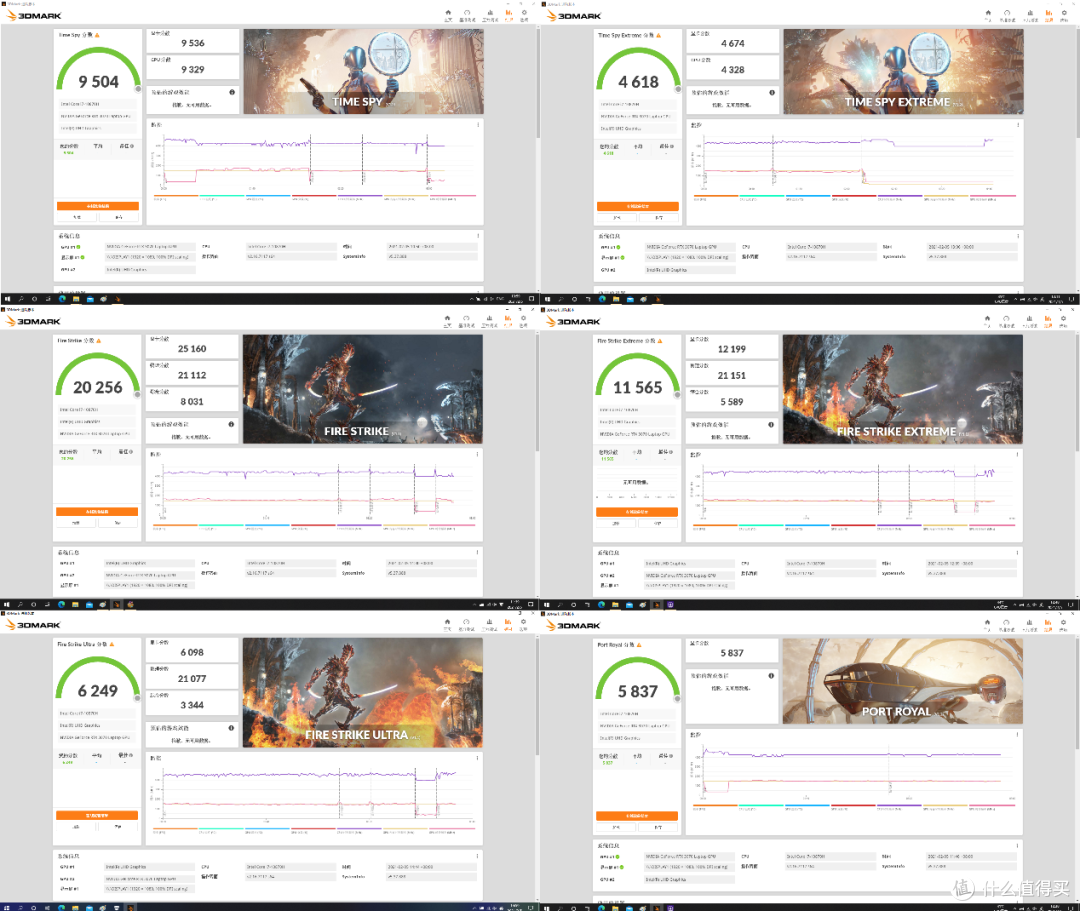Click score gauge end knob on Port Royal dial
This screenshot has height=911, width=1080.
tap(678, 698)
